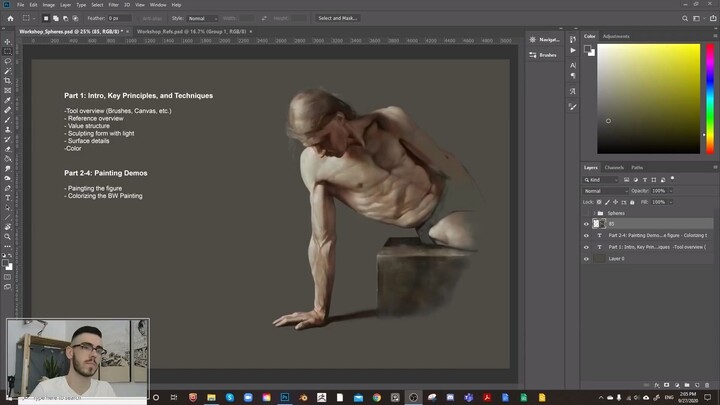Select the Eraser tool
Screen dimensions: 720x405
[7, 149]
